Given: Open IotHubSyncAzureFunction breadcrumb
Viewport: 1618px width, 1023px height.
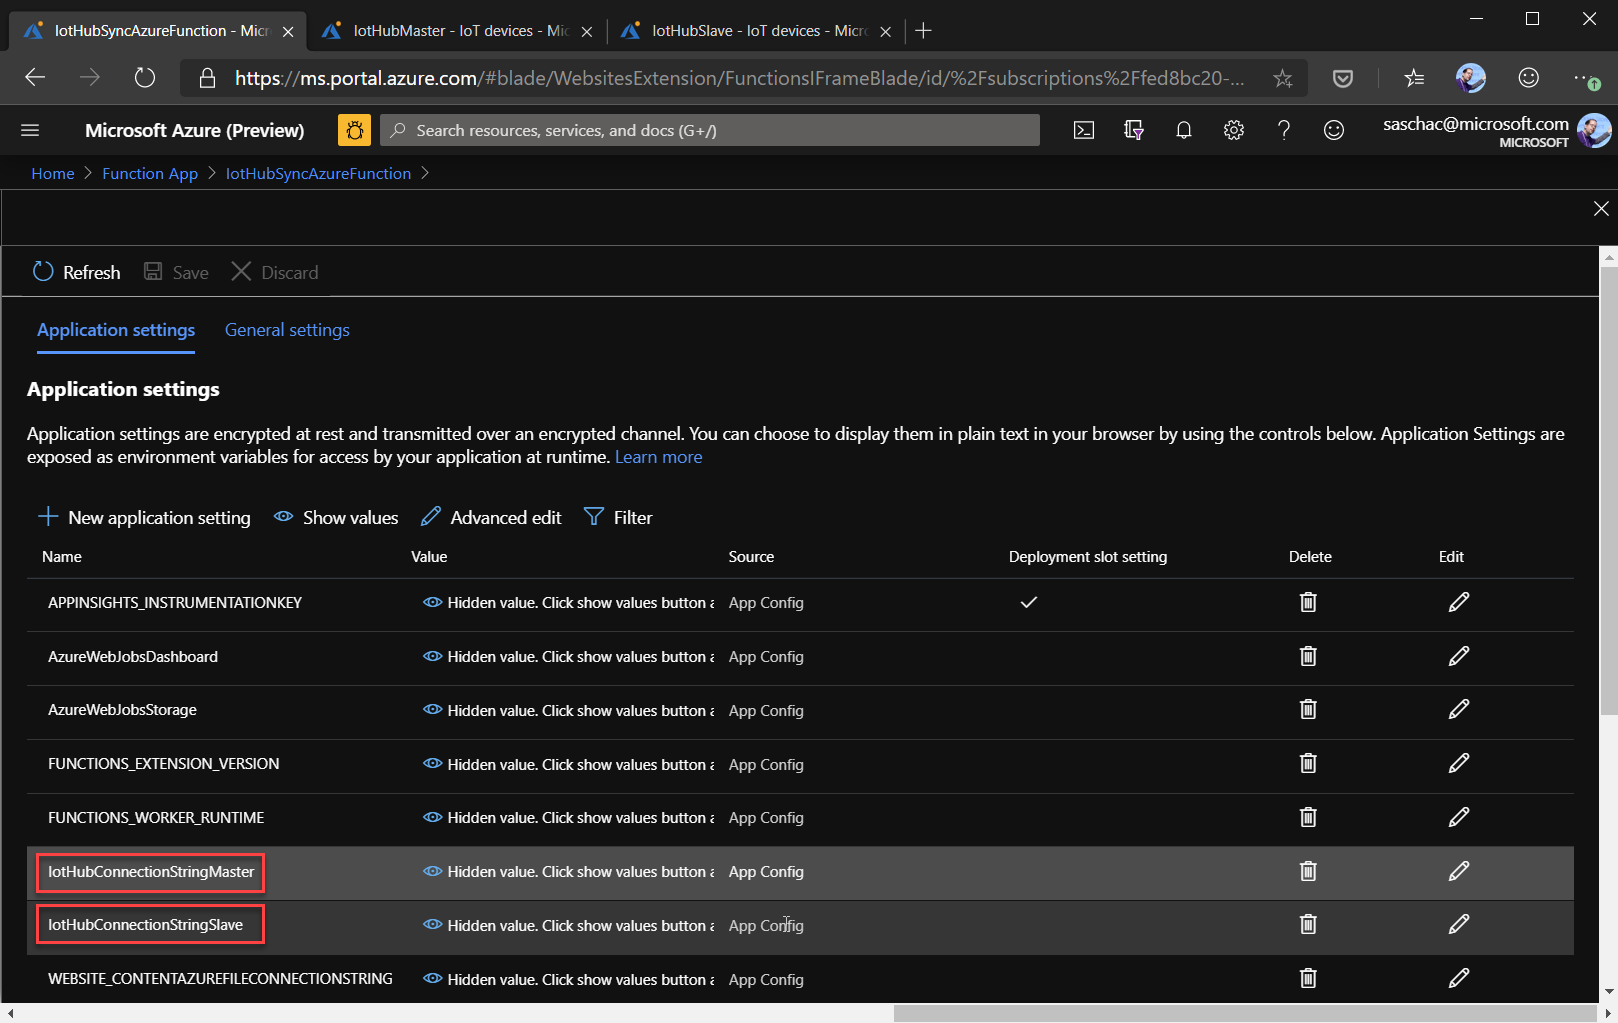Looking at the screenshot, I should point(318,173).
